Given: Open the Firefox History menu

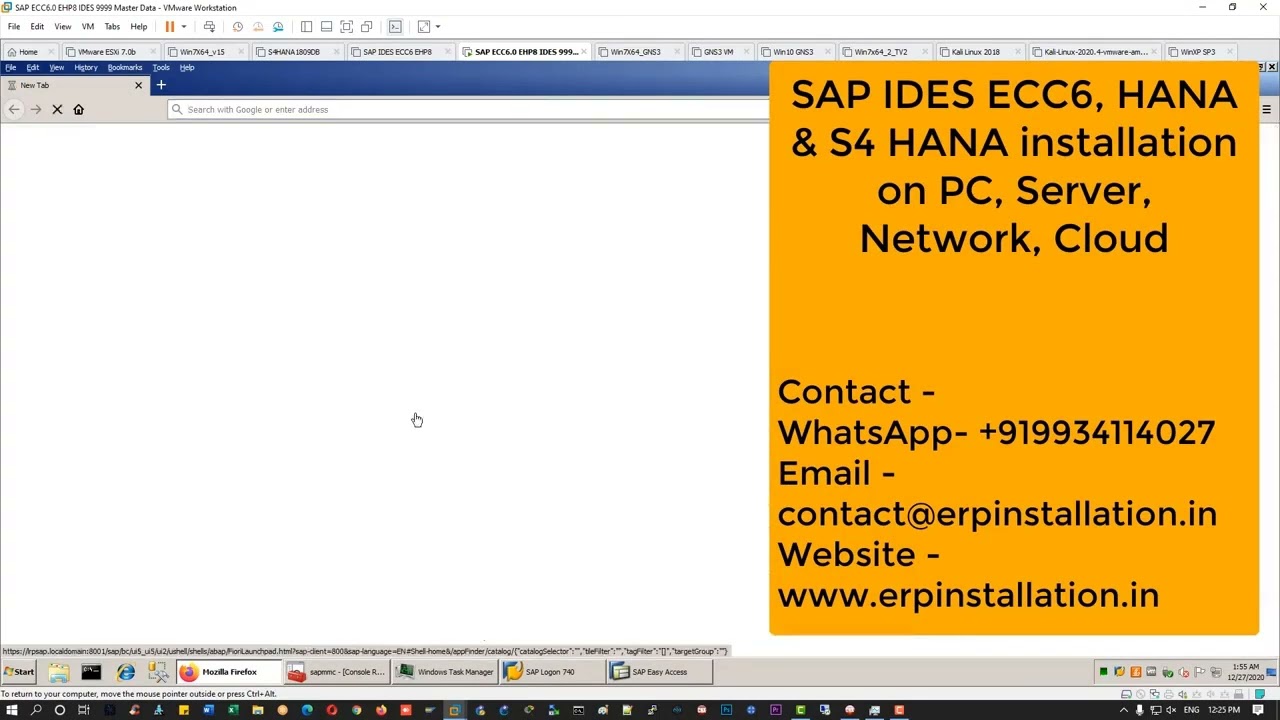Looking at the screenshot, I should 85,68.
